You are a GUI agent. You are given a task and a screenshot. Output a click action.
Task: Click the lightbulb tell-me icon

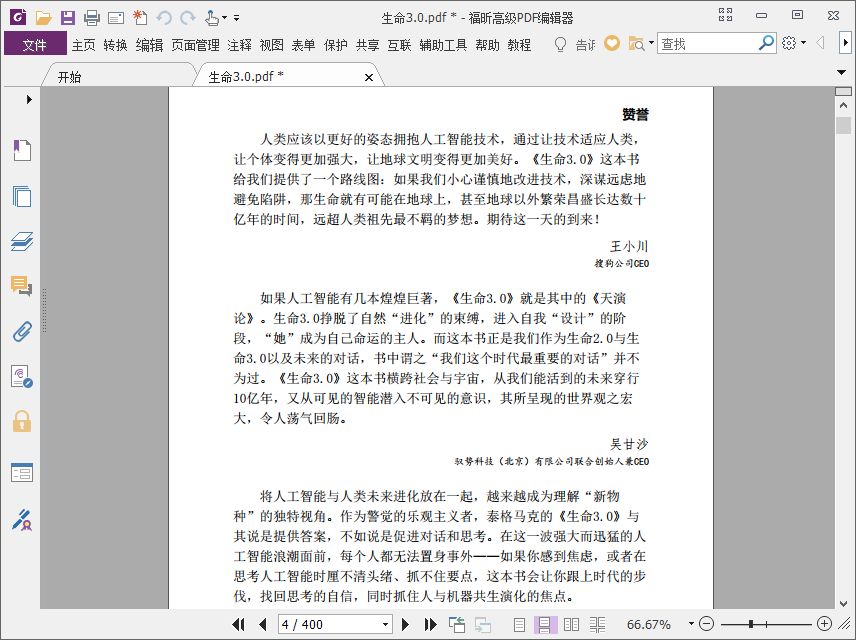click(x=560, y=44)
